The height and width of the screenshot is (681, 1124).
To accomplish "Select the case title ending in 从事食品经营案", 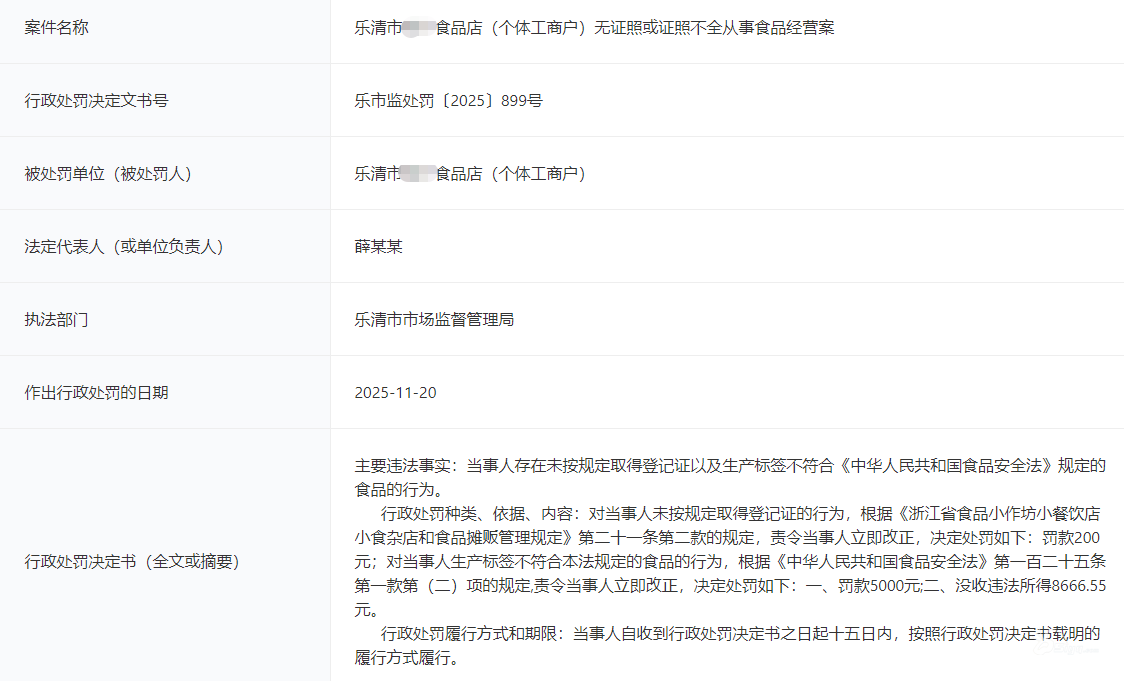I will [594, 28].
